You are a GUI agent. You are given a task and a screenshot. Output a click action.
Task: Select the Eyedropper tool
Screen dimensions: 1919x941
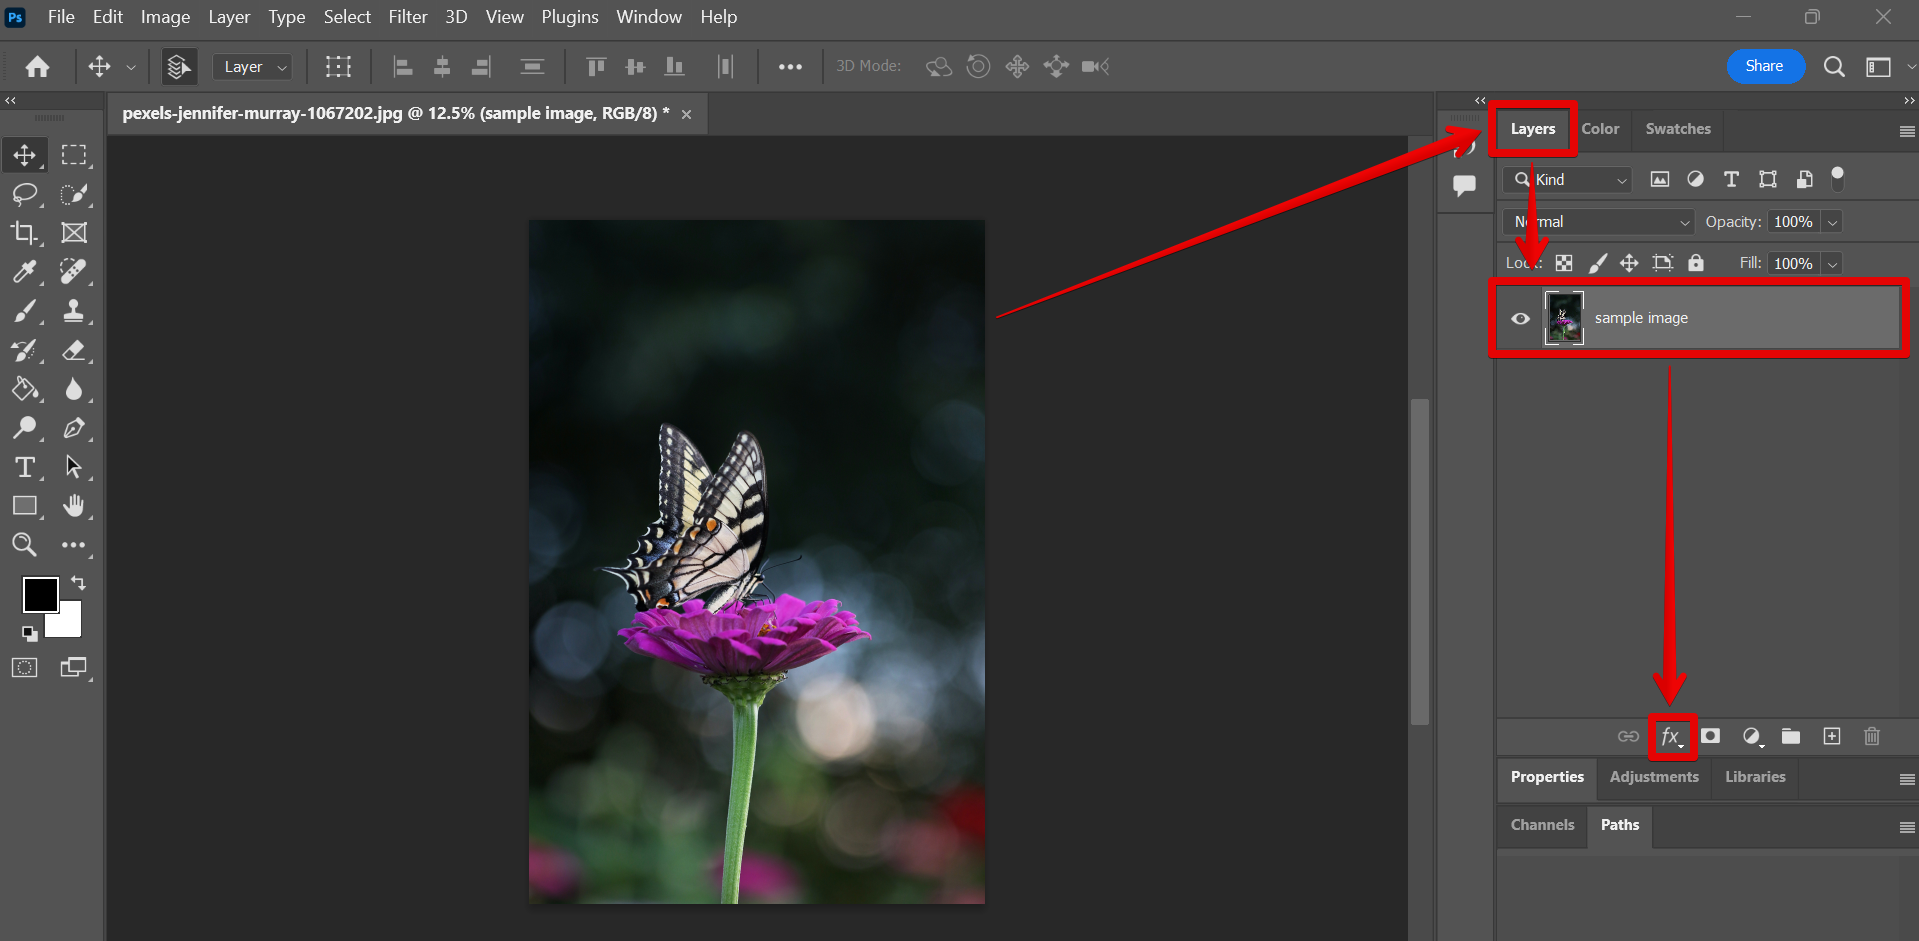[24, 272]
